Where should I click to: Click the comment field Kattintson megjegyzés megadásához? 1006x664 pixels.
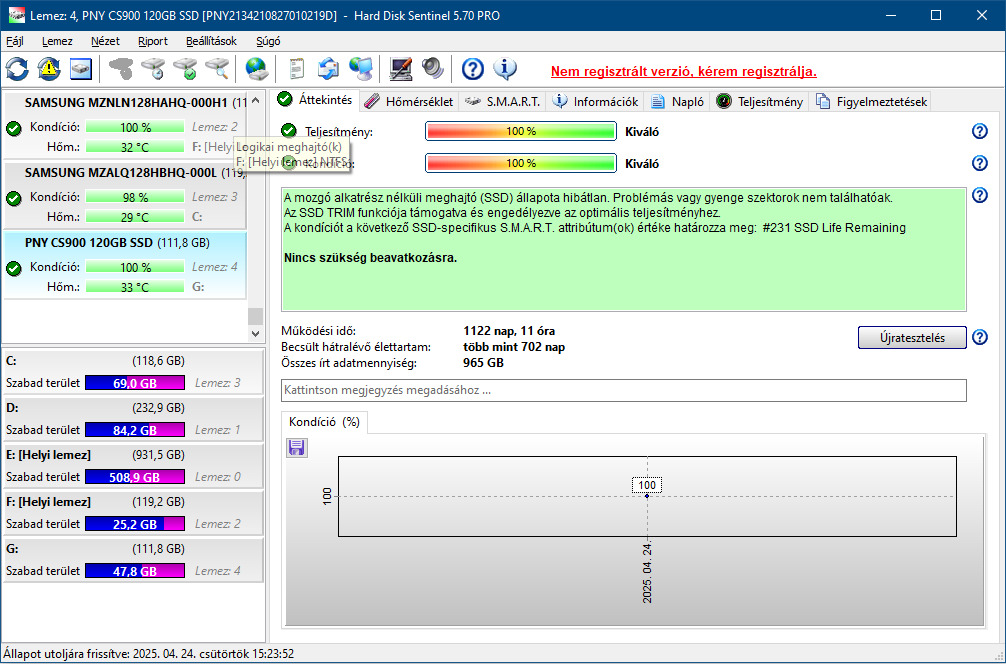(624, 390)
